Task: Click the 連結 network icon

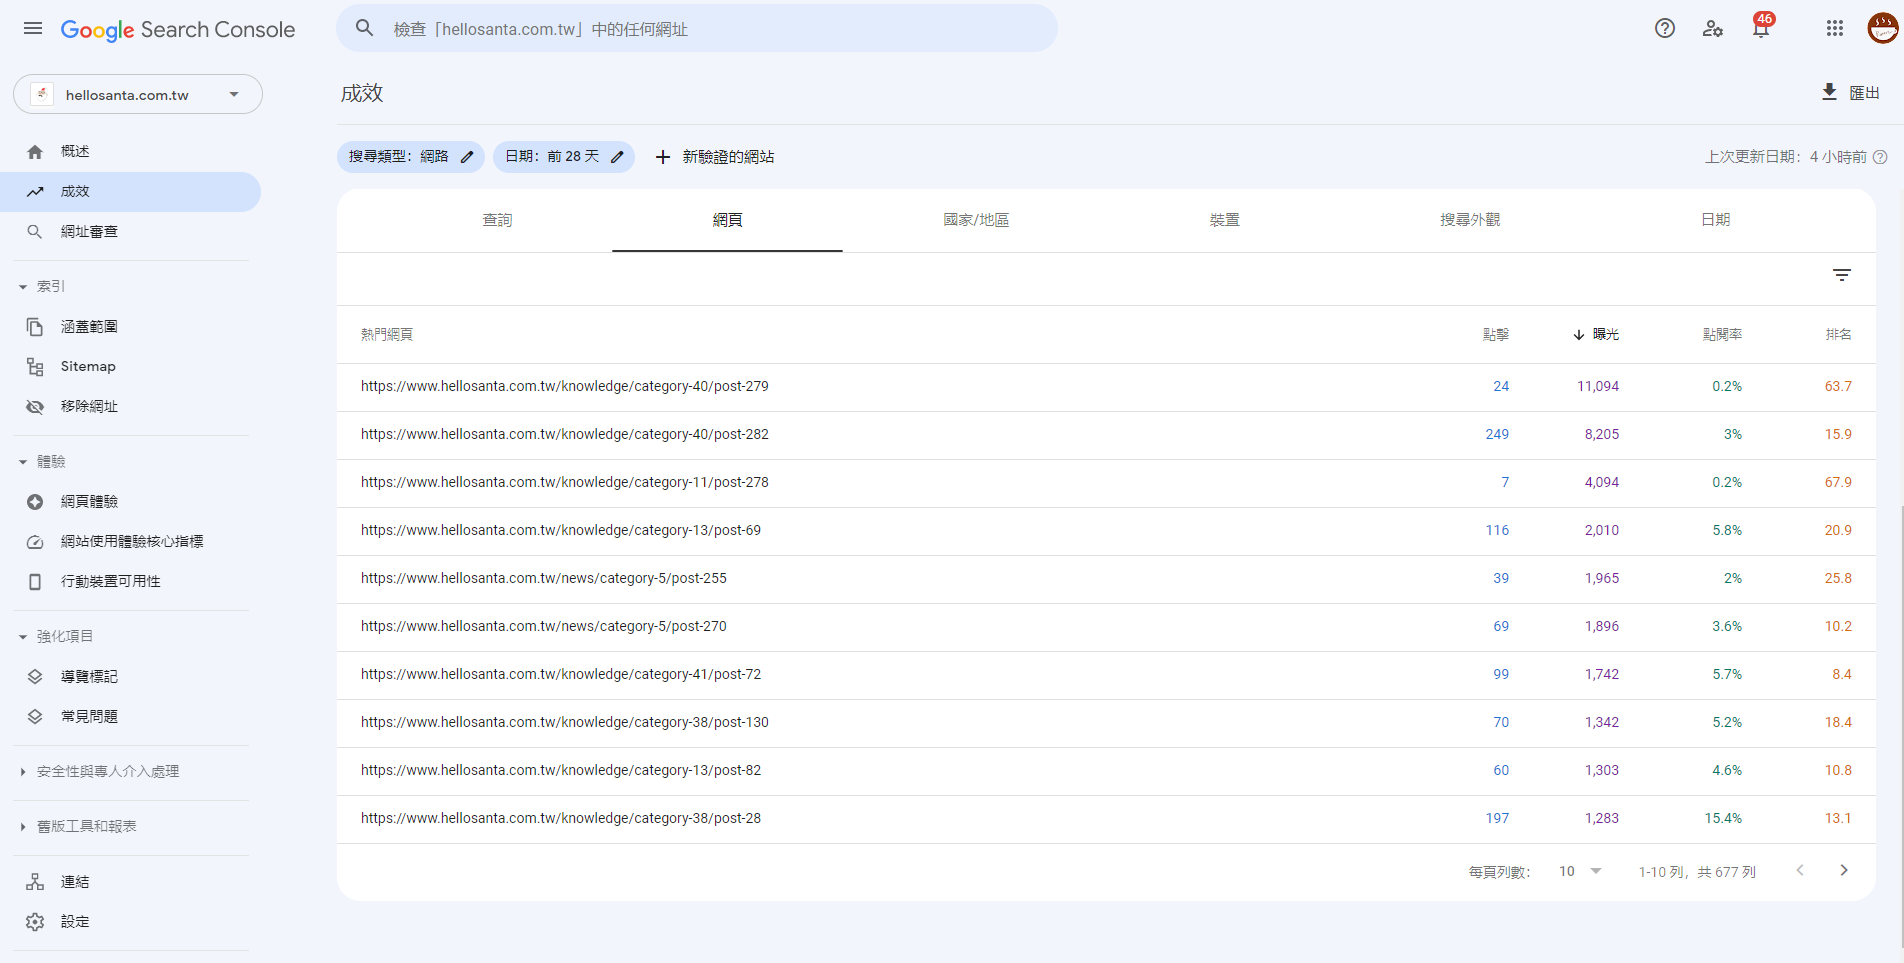Action: pos(35,882)
